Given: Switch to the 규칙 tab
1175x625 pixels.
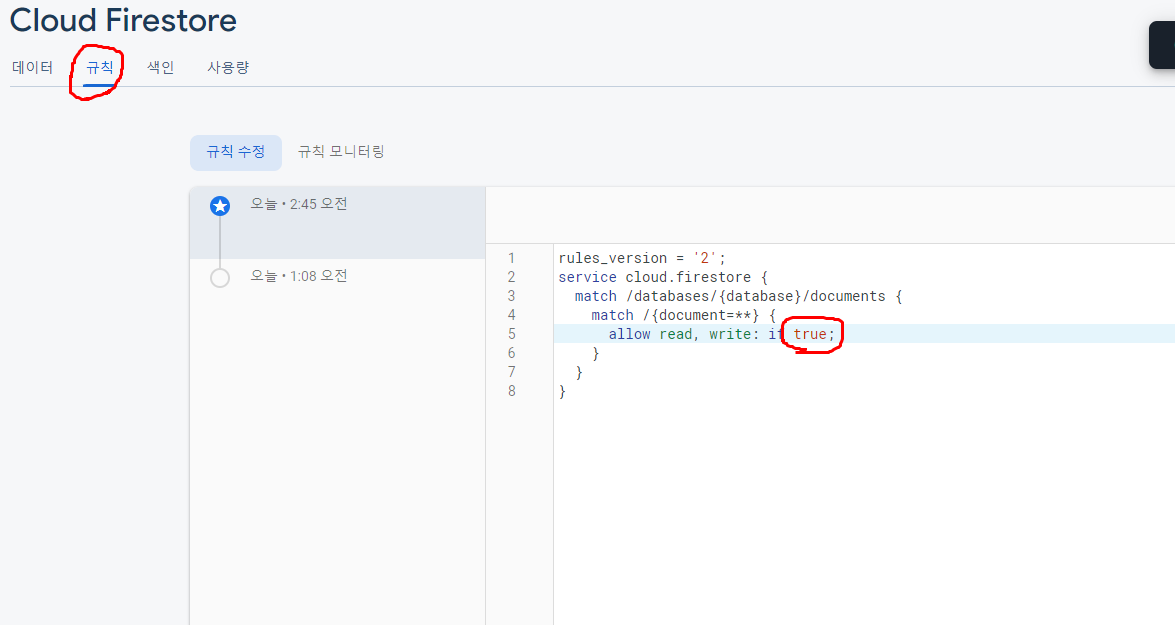Looking at the screenshot, I should click(99, 67).
